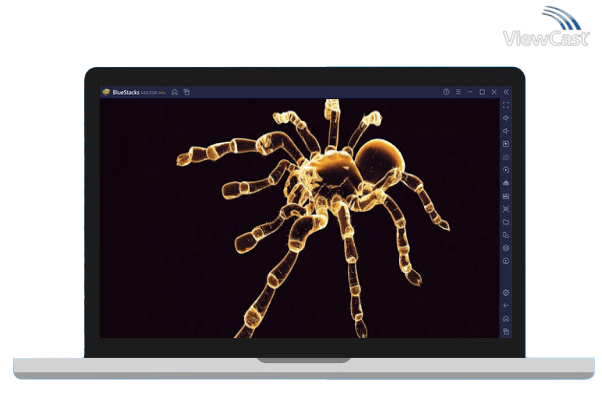Open the keyboard game controls icon
The image size is (602, 414).
[506, 157]
